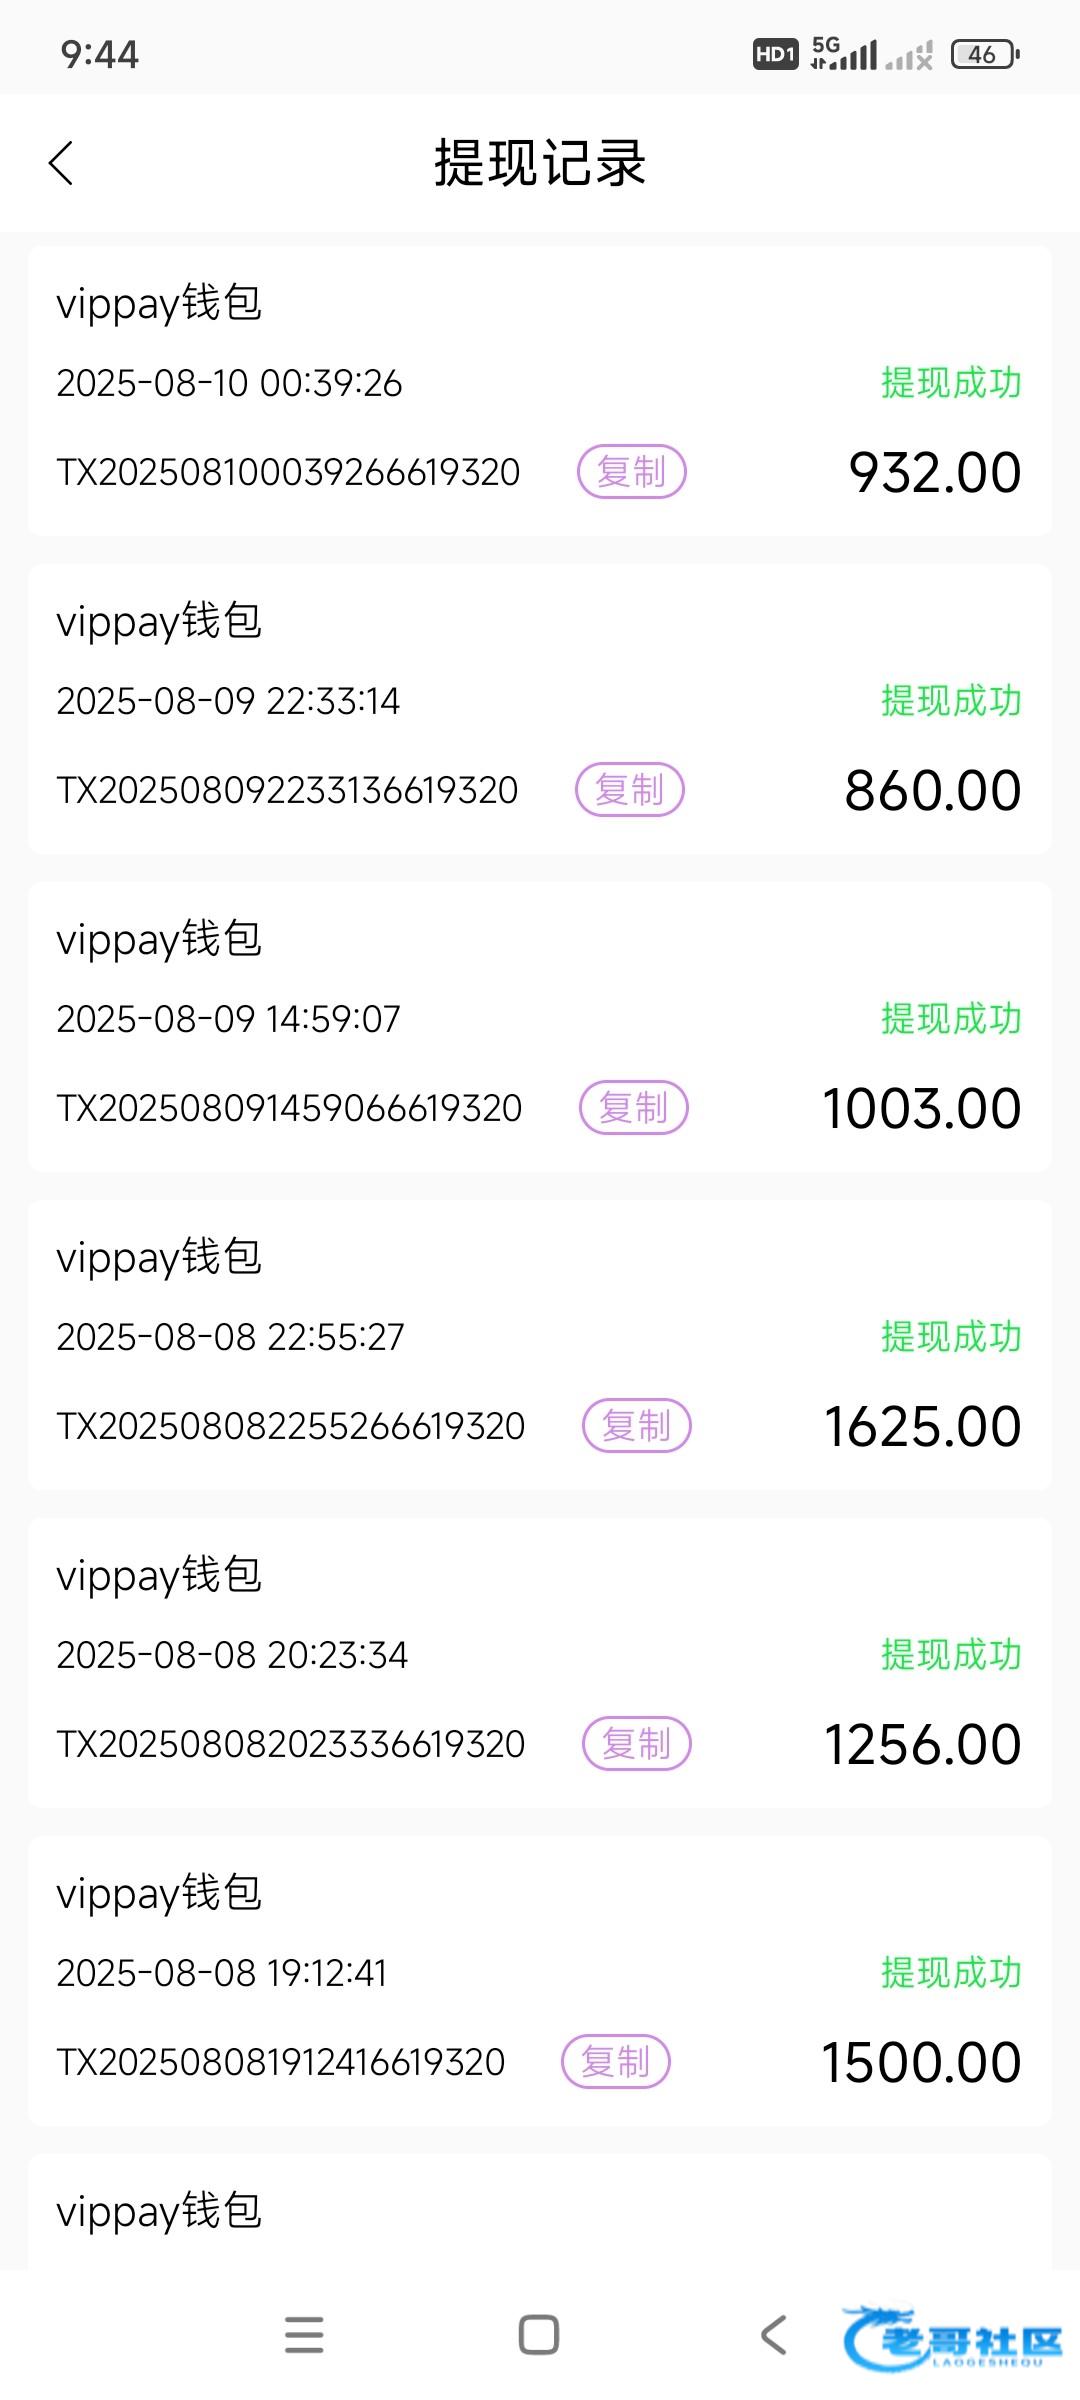Tap the 5G signal strength icon
Screen dimensions: 1080x2400
(x=844, y=54)
